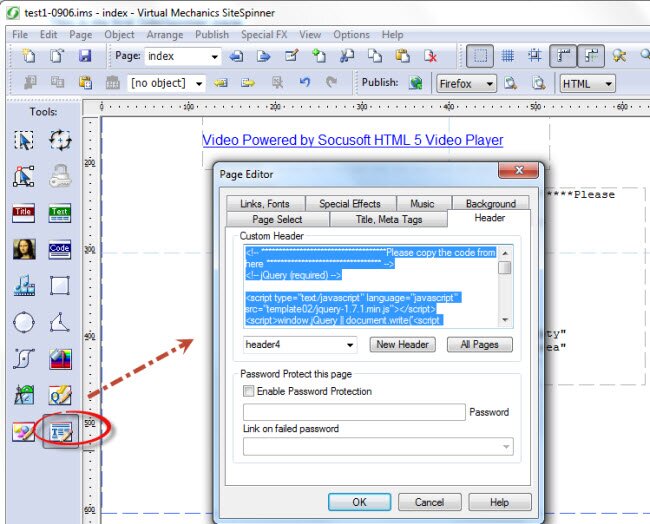Open project file icon in toolbar
Image resolution: width=650 pixels, height=524 pixels.
[x=57, y=56]
